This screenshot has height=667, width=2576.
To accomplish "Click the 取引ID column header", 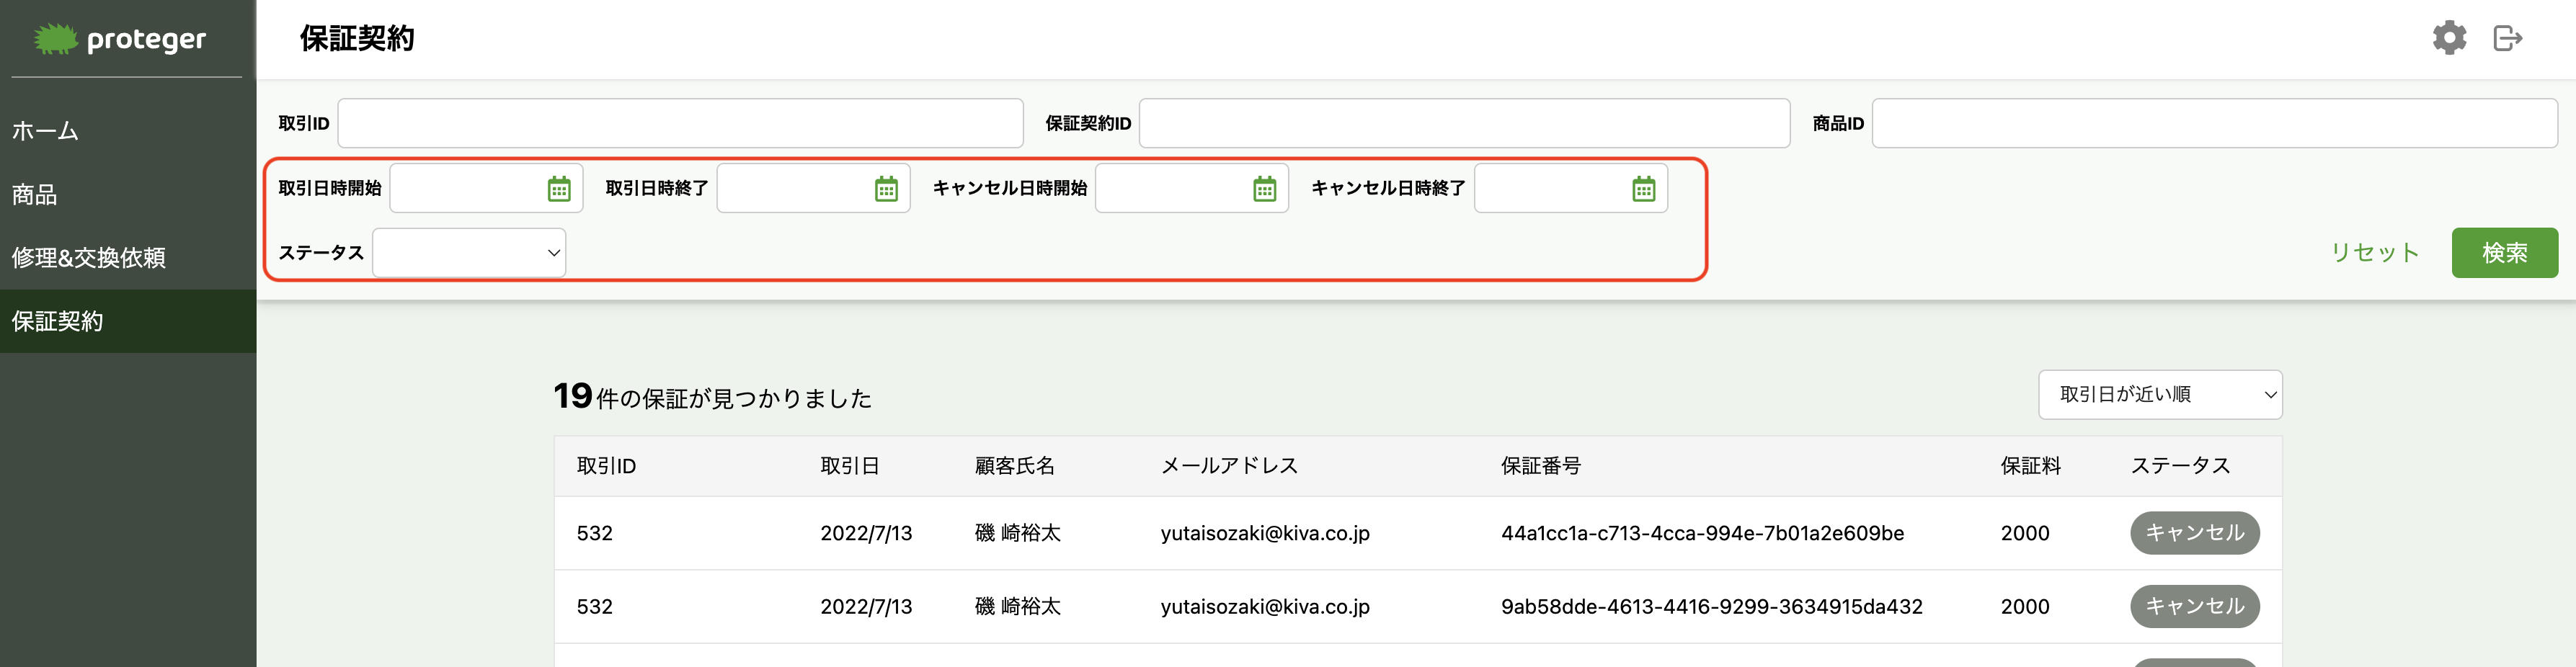I will click(x=606, y=466).
